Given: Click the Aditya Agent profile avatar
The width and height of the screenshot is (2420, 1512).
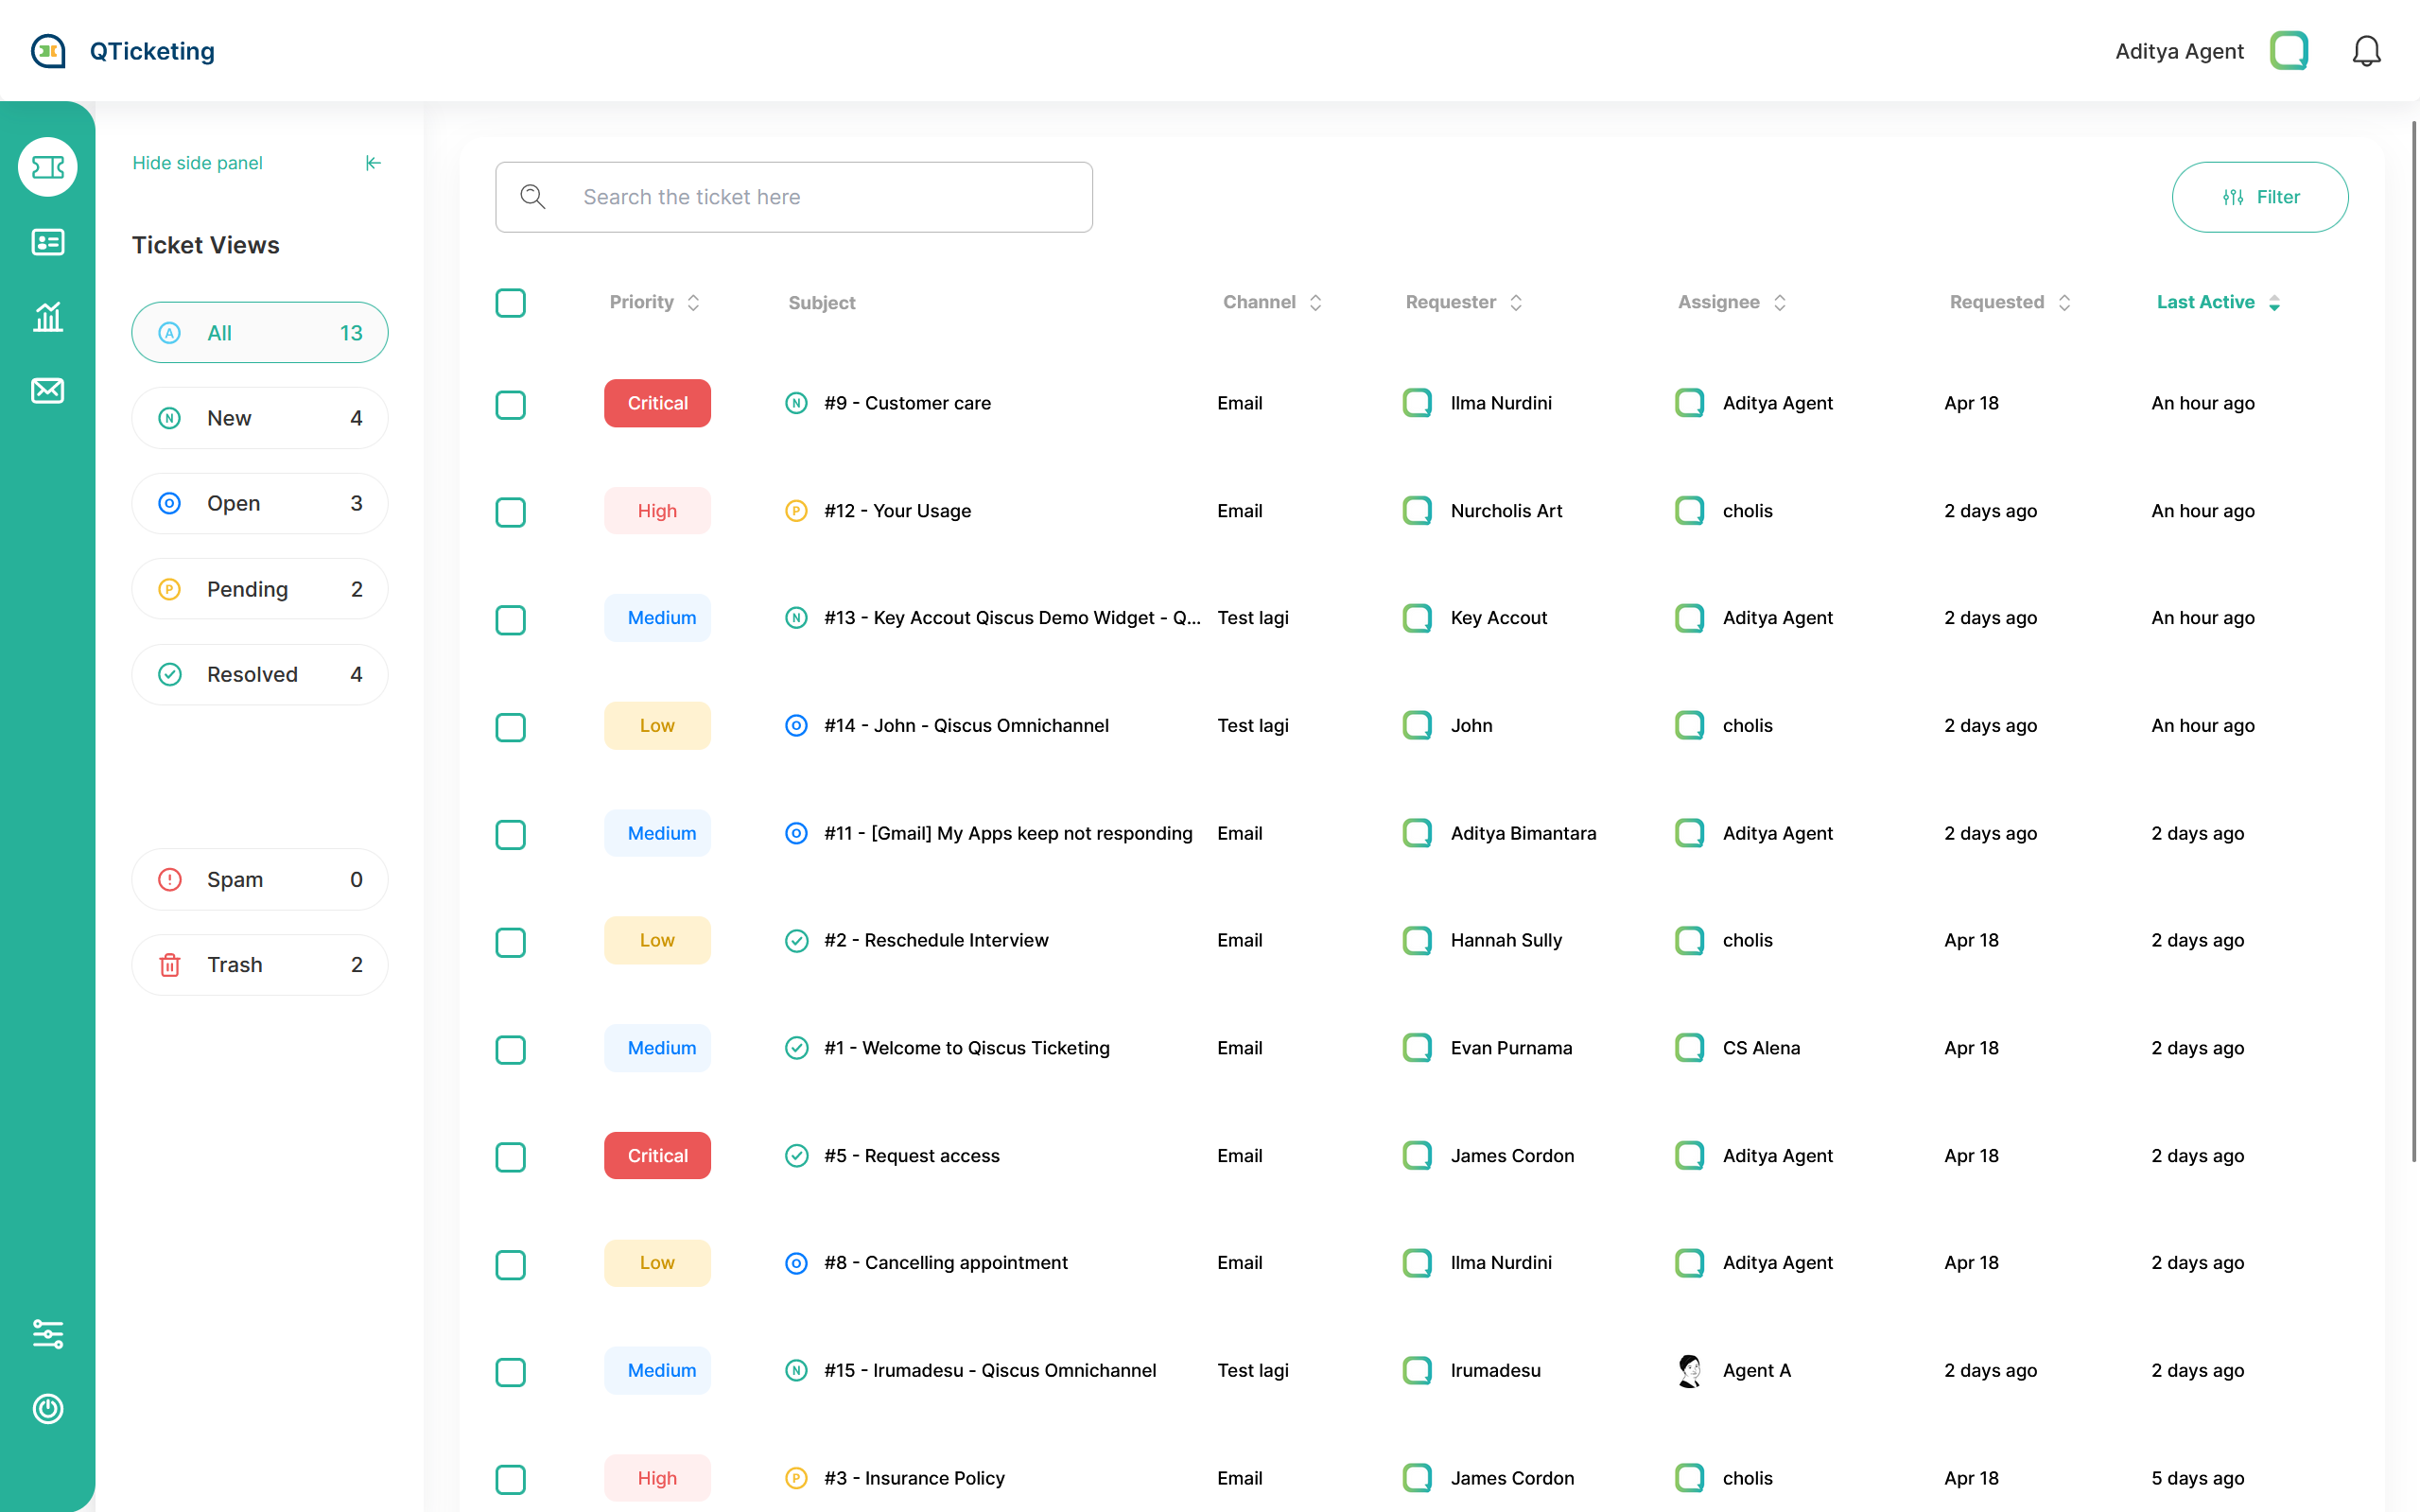Looking at the screenshot, I should (x=2288, y=51).
